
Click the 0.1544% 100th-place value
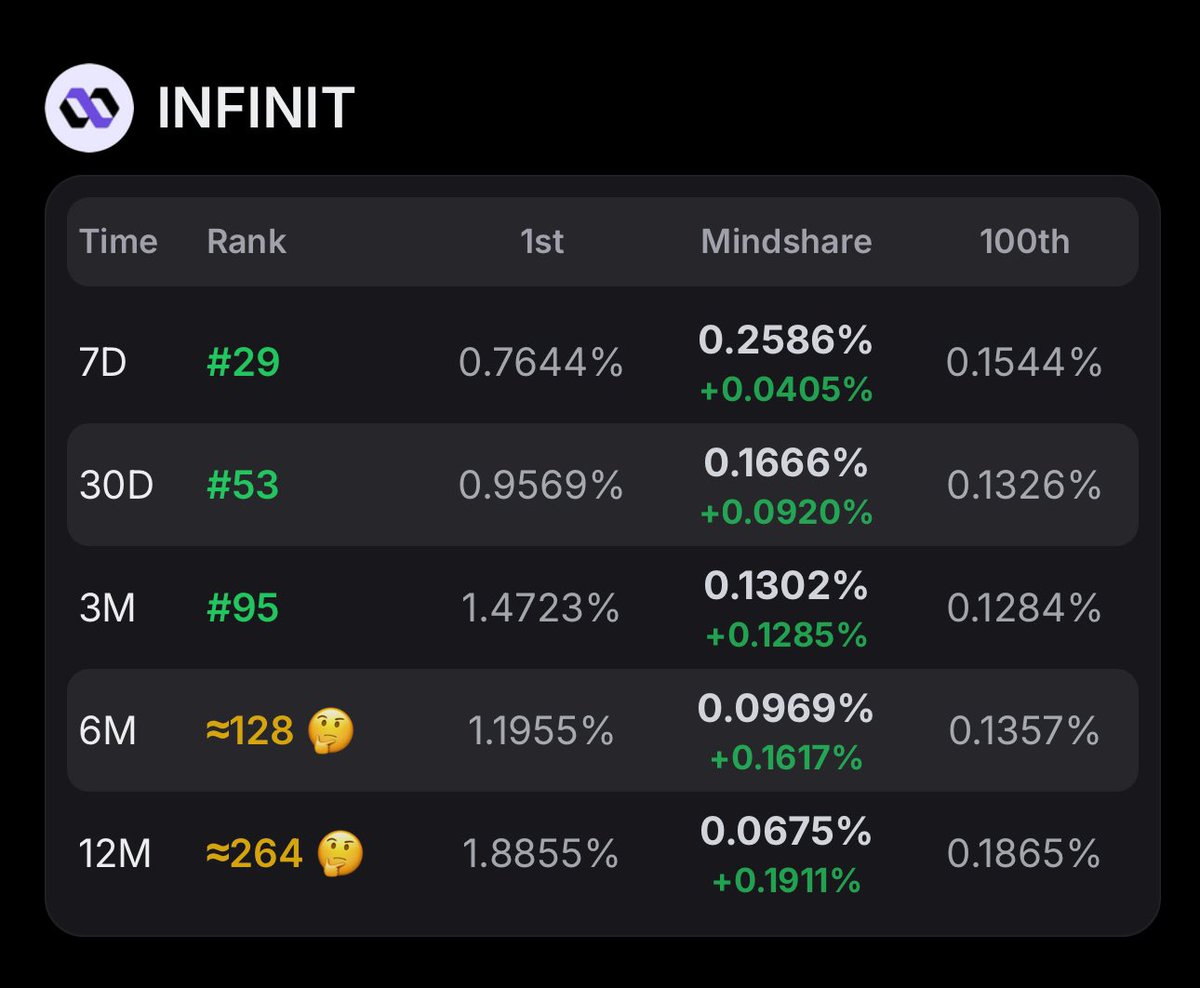[x=1025, y=362]
